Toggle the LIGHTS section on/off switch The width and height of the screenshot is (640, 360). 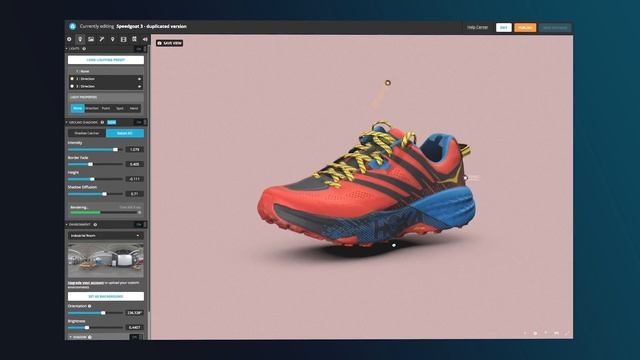pos(141,49)
